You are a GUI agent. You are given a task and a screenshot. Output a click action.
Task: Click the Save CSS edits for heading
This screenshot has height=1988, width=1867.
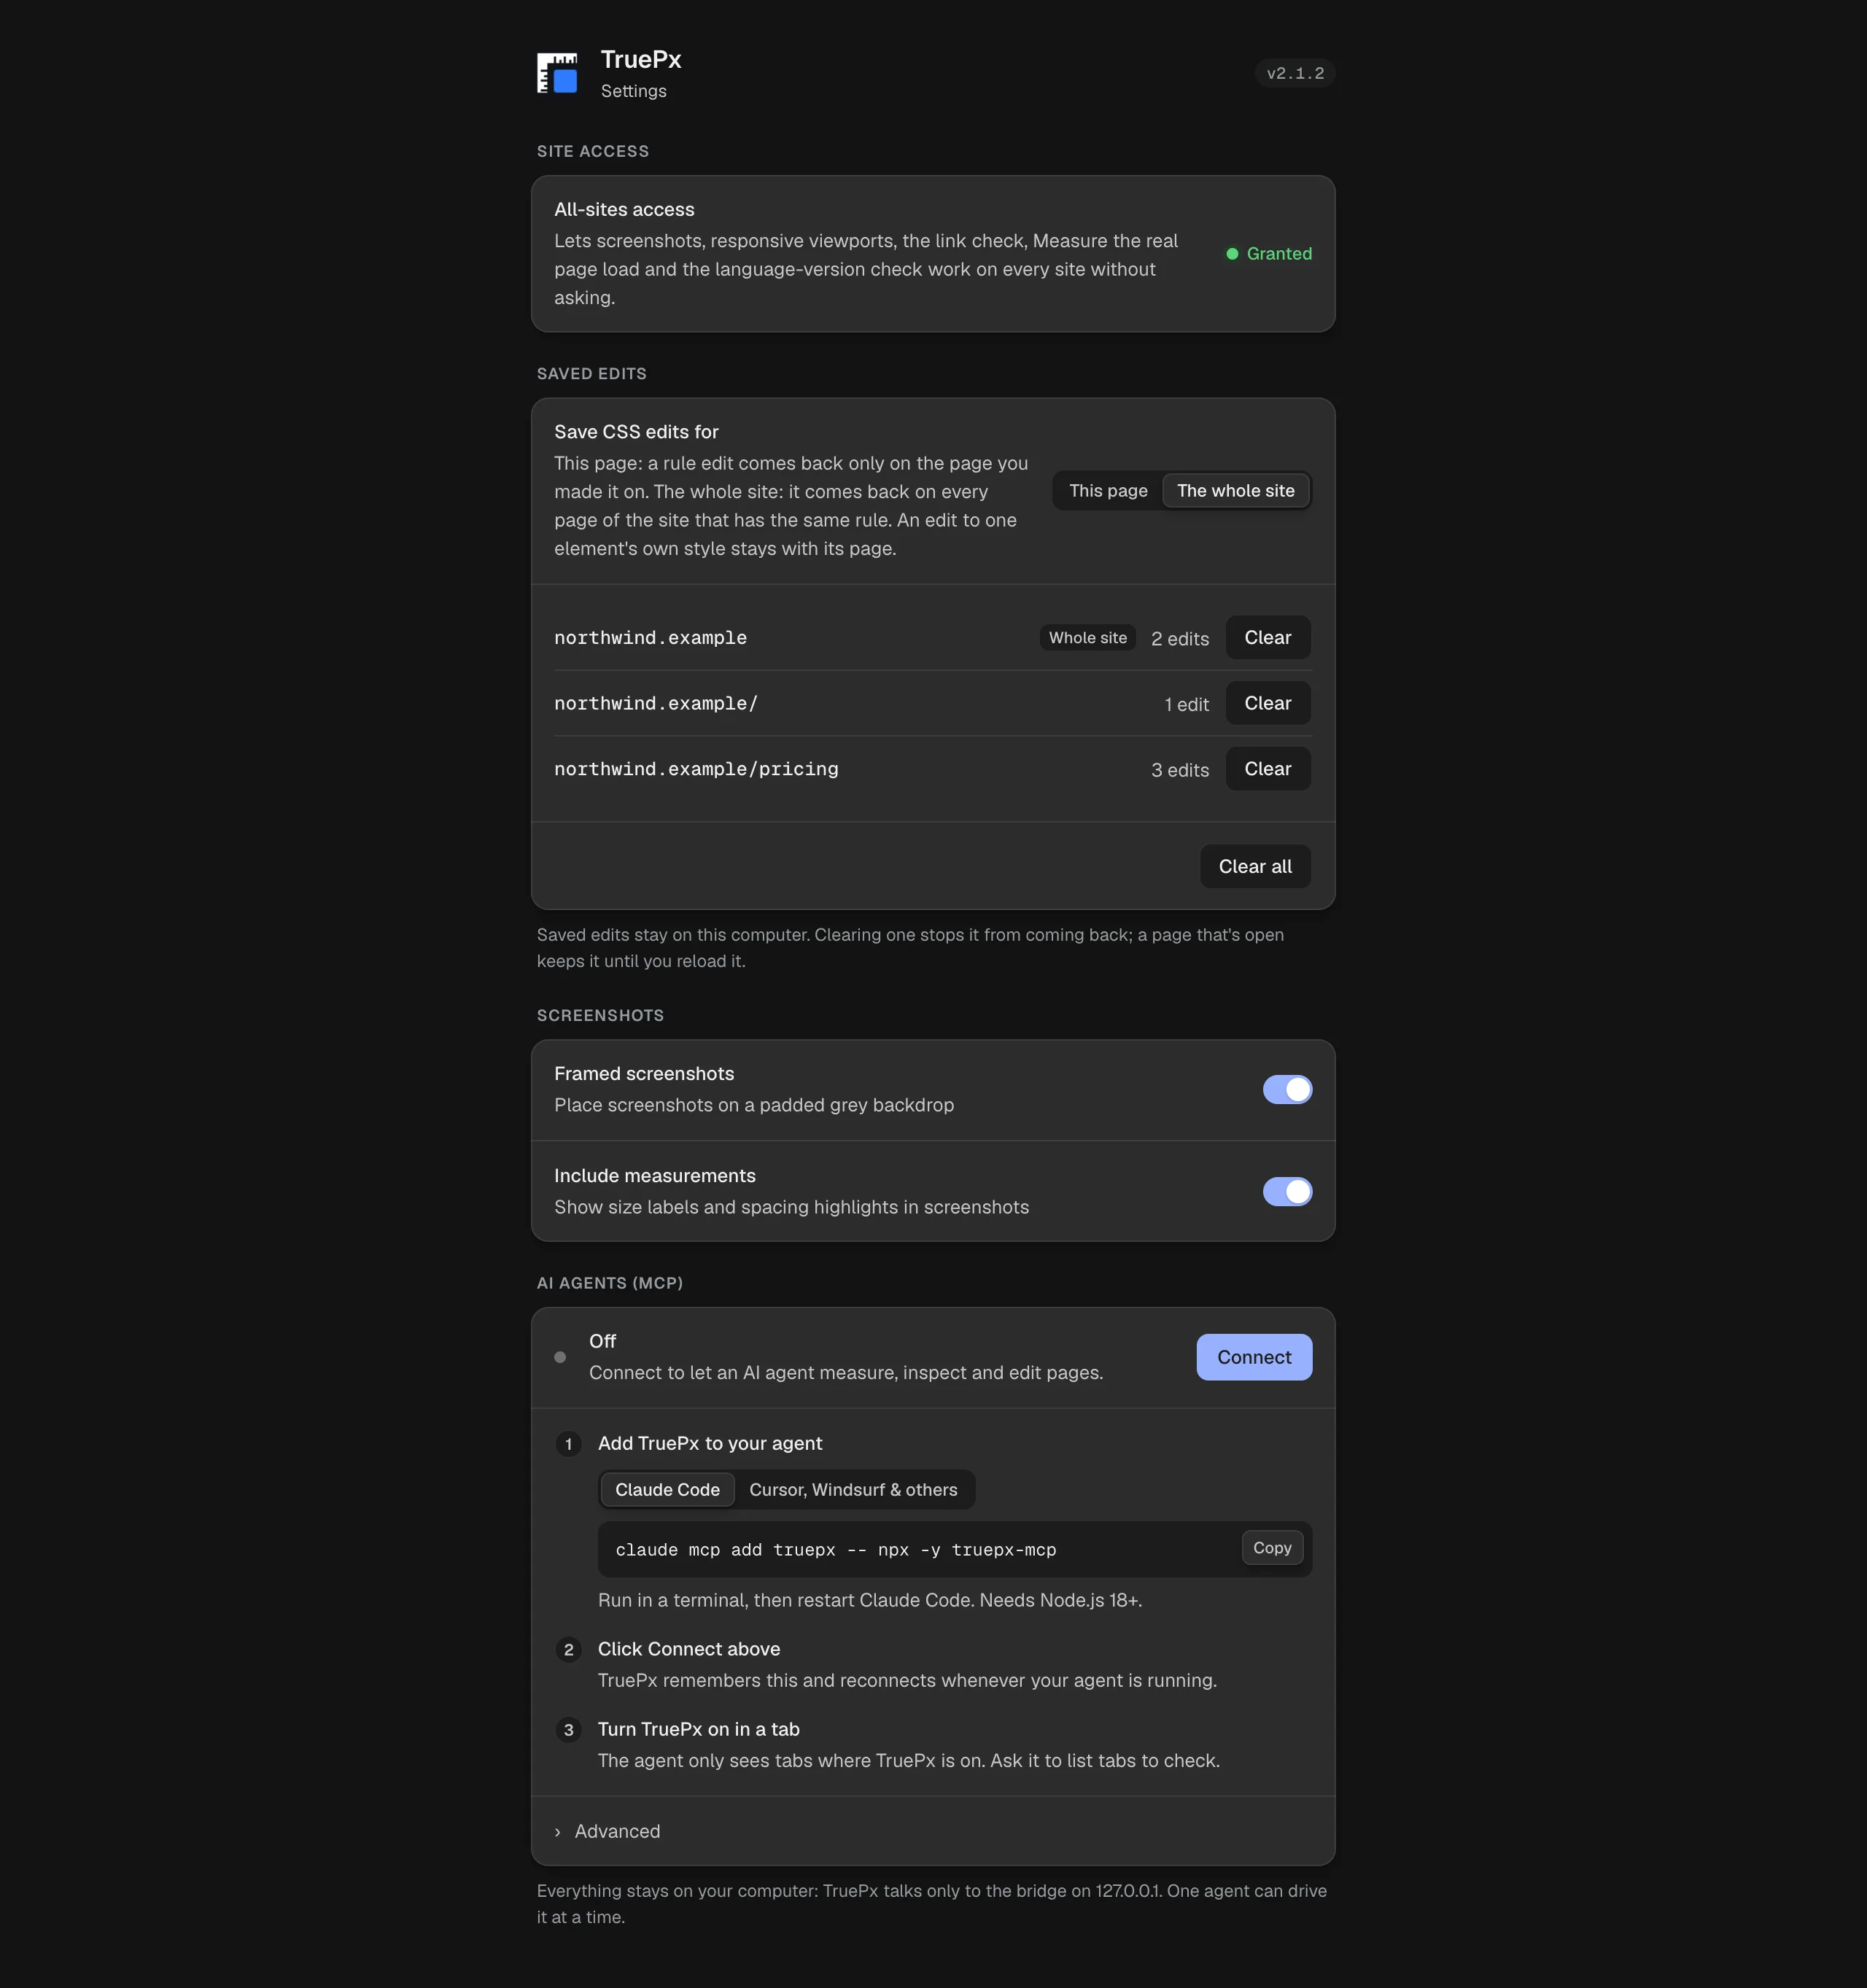coord(636,432)
